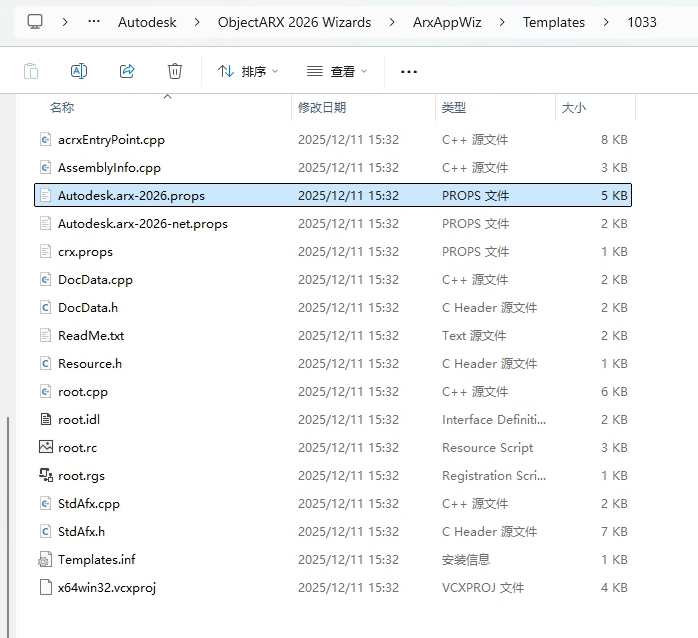This screenshot has width=698, height=638.
Task: Go to ObjectARX 2026 Wizards folder
Action: tap(294, 21)
